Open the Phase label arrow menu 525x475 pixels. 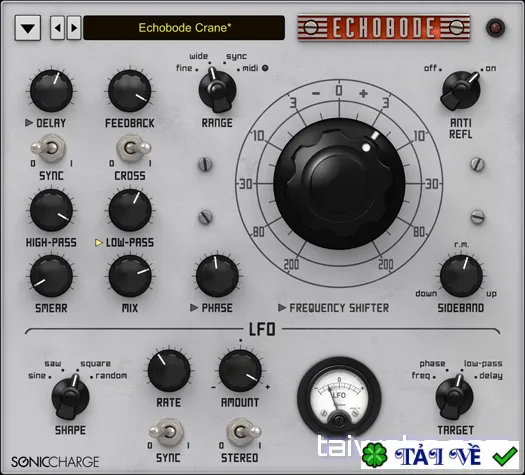coord(194,308)
